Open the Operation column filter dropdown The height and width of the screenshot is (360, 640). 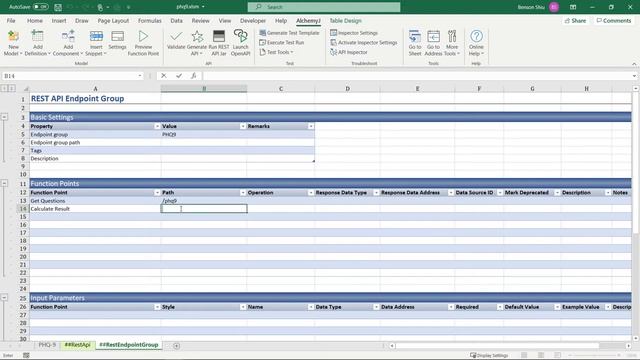311,192
